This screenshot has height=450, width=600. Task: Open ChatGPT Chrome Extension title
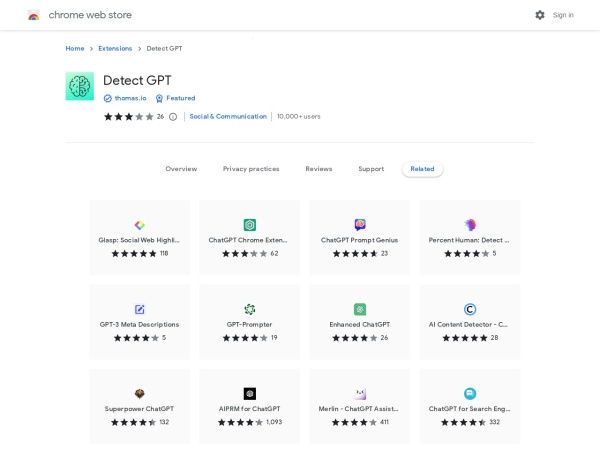(x=248, y=240)
